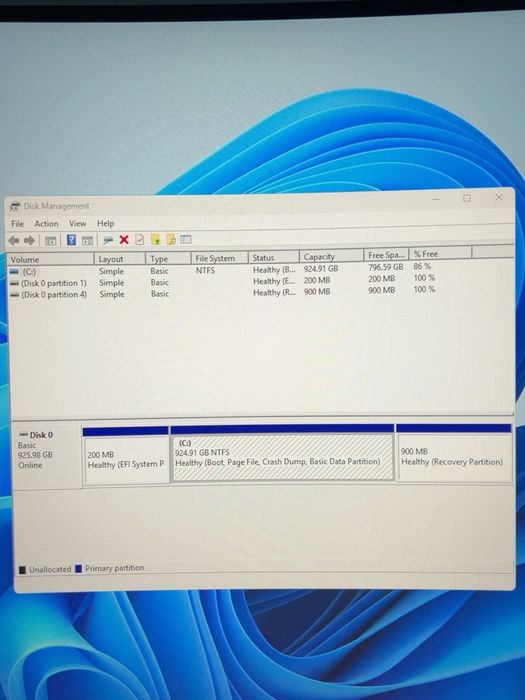Open the Help menu
The image size is (525, 700).
(x=105, y=223)
